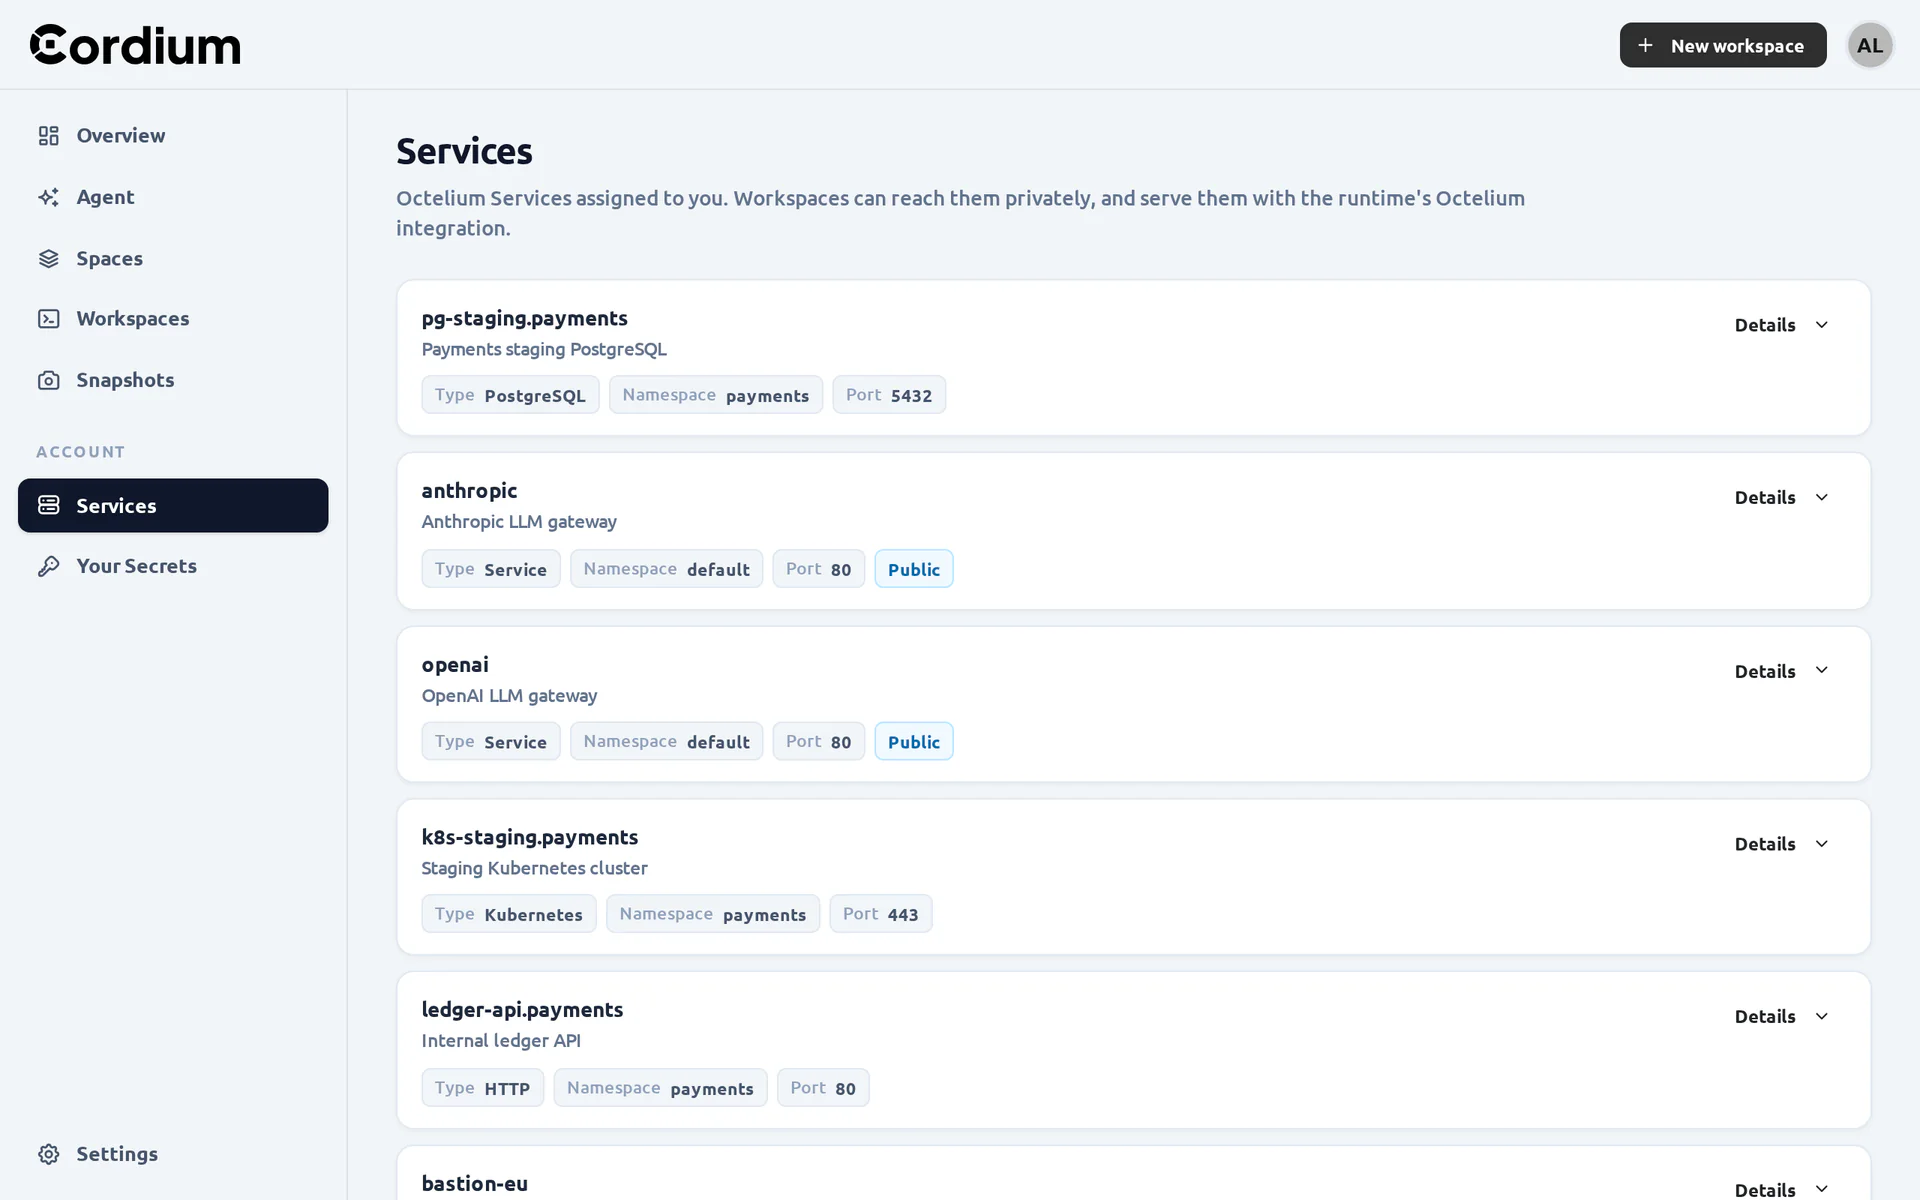Image resolution: width=1920 pixels, height=1200 pixels.
Task: Click the Overview grid icon
Action: 48,135
